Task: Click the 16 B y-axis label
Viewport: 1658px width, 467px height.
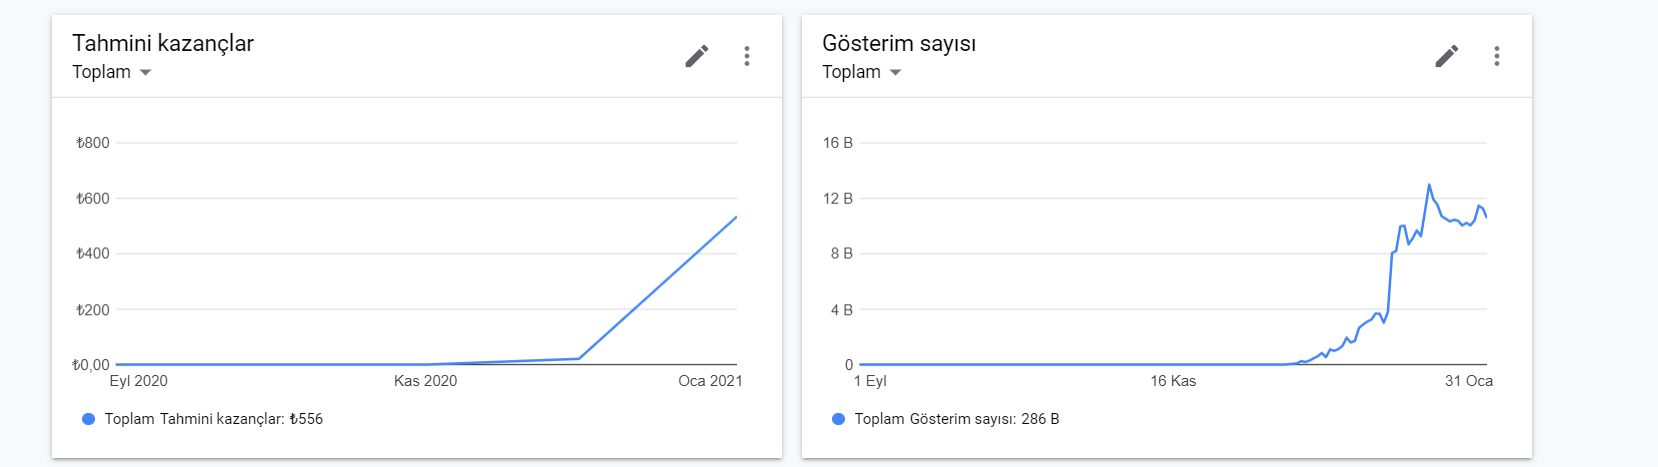Action: point(838,143)
